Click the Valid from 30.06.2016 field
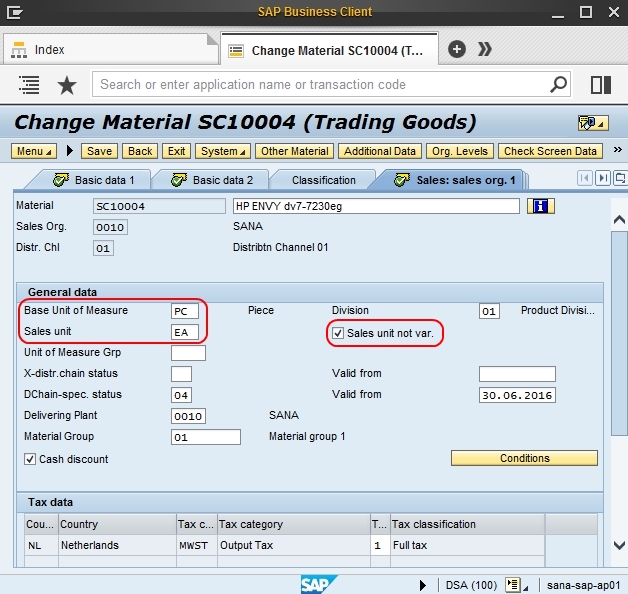The height and width of the screenshot is (594, 628). (x=517, y=395)
